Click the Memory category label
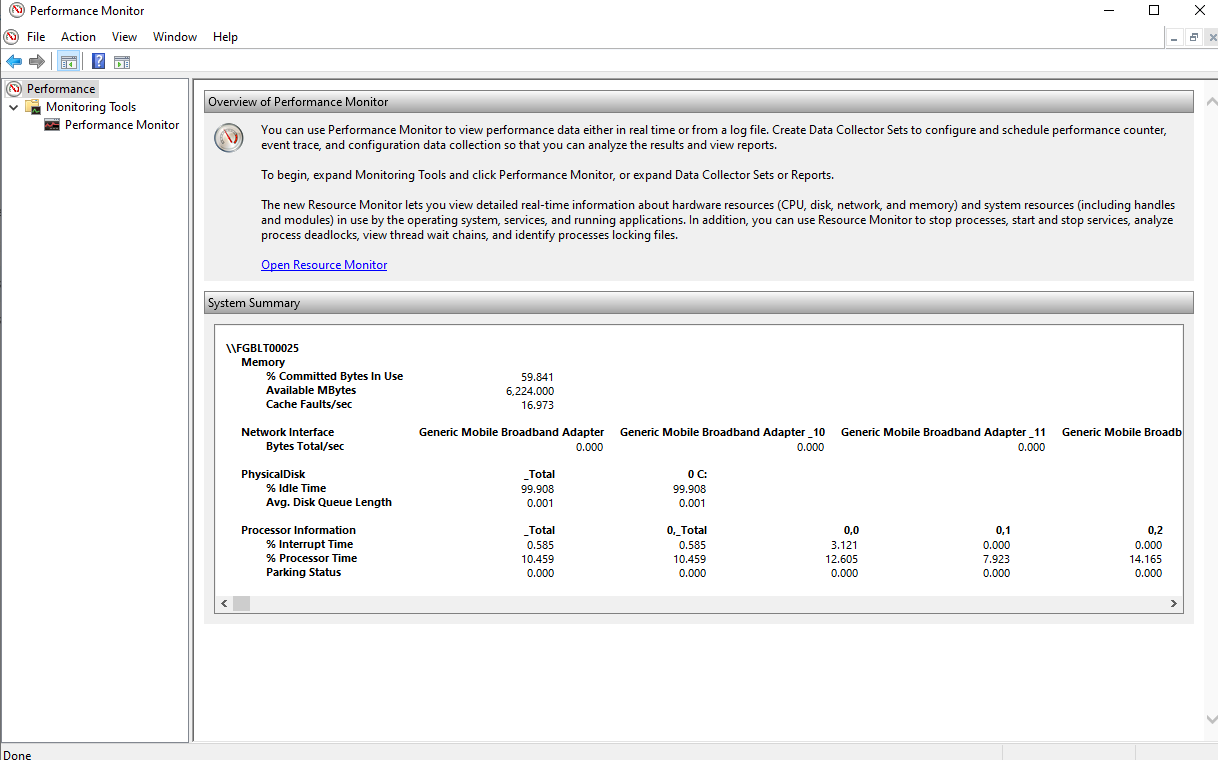The height and width of the screenshot is (760, 1218). (263, 362)
